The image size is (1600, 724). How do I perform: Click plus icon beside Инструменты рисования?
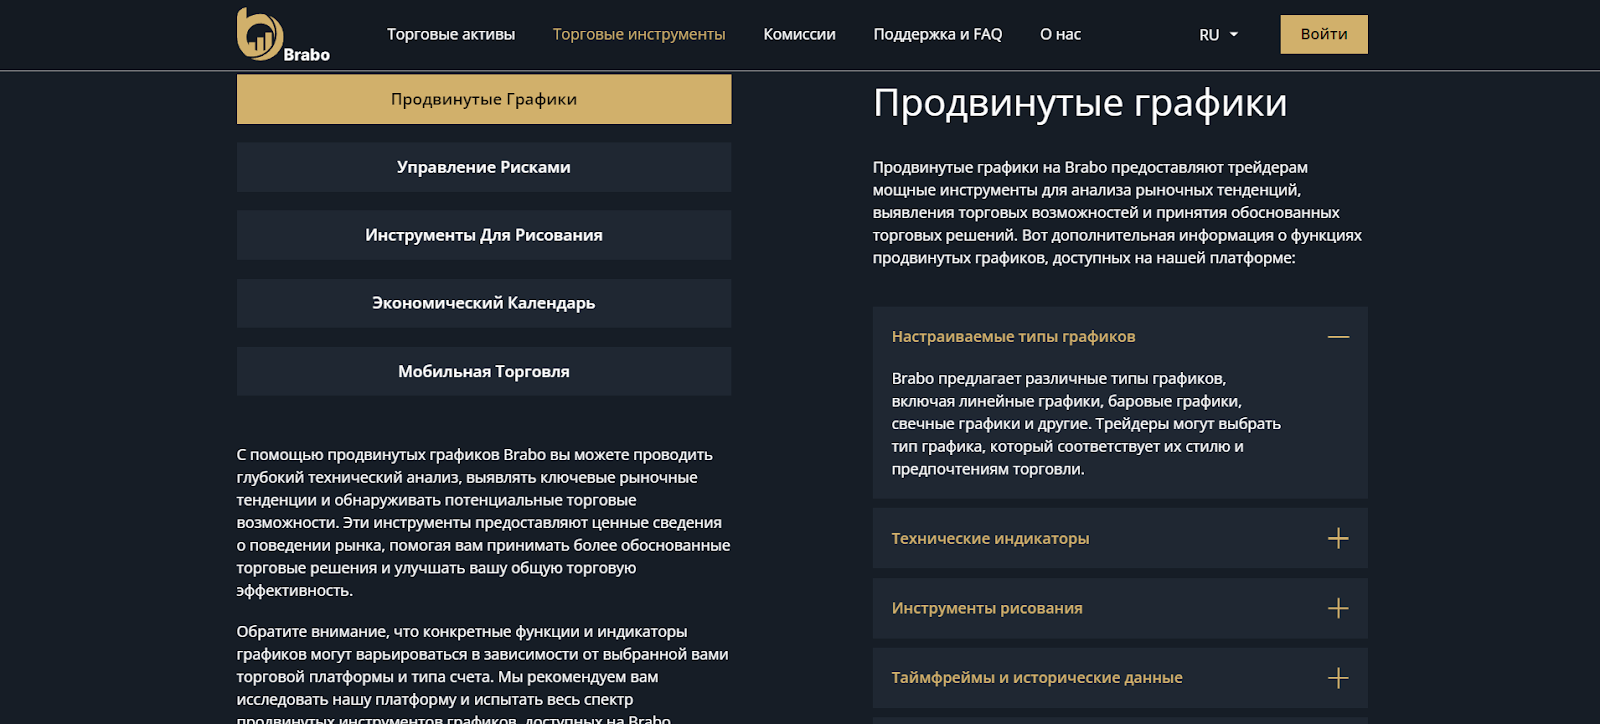point(1338,608)
